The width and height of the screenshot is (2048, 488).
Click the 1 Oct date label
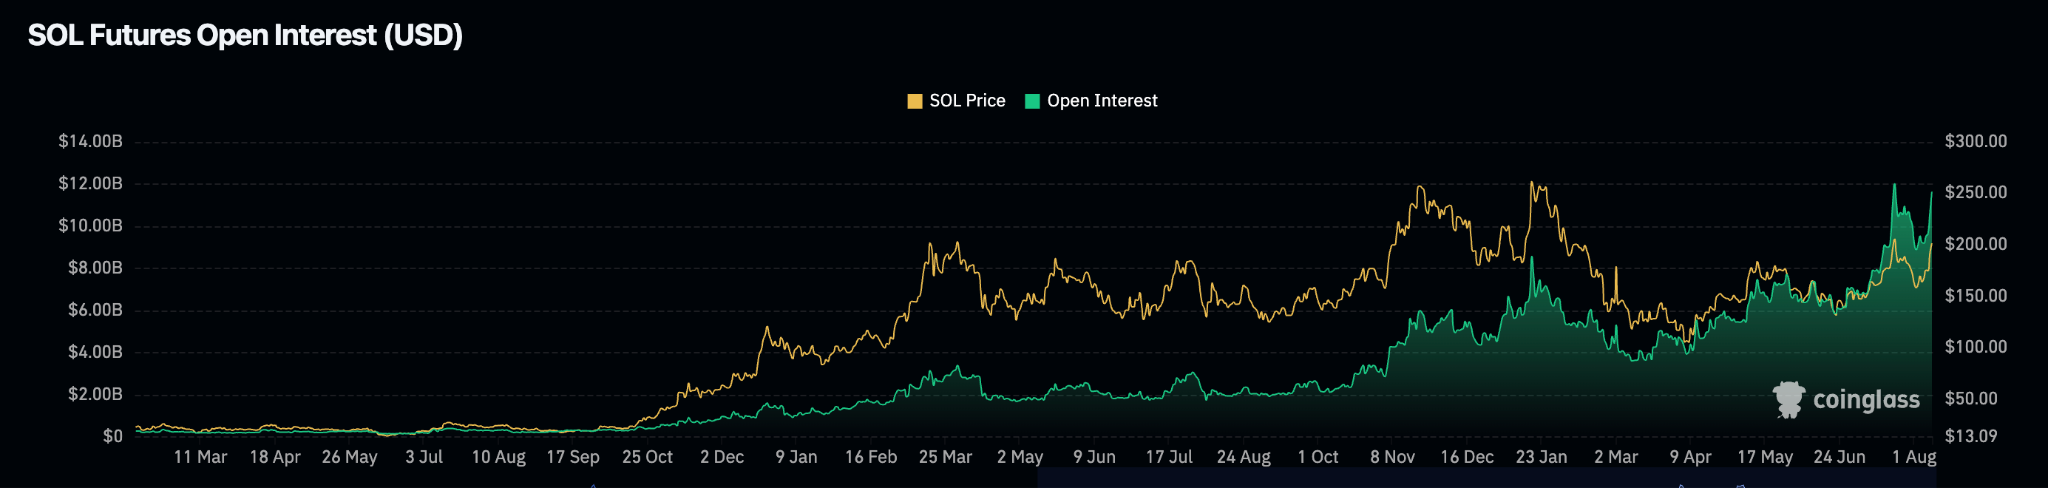(x=1318, y=457)
